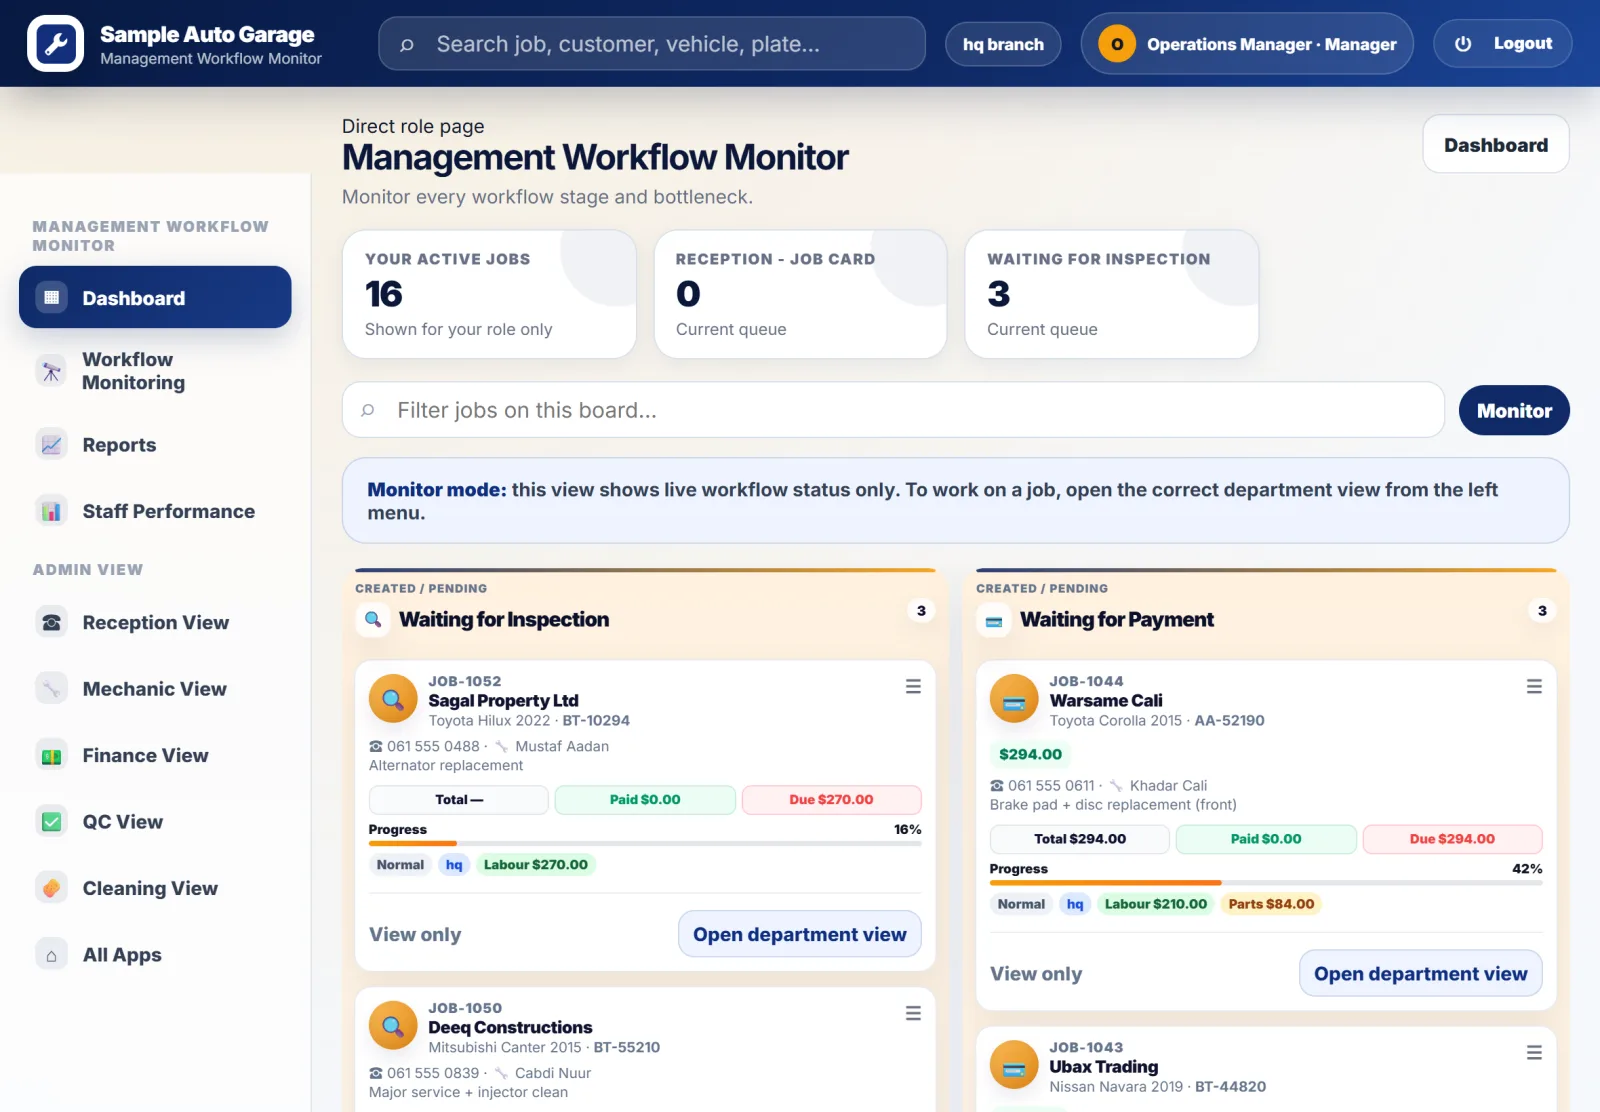This screenshot has height=1112, width=1600.
Task: Open department view for Warsame Cali
Action: point(1421,974)
